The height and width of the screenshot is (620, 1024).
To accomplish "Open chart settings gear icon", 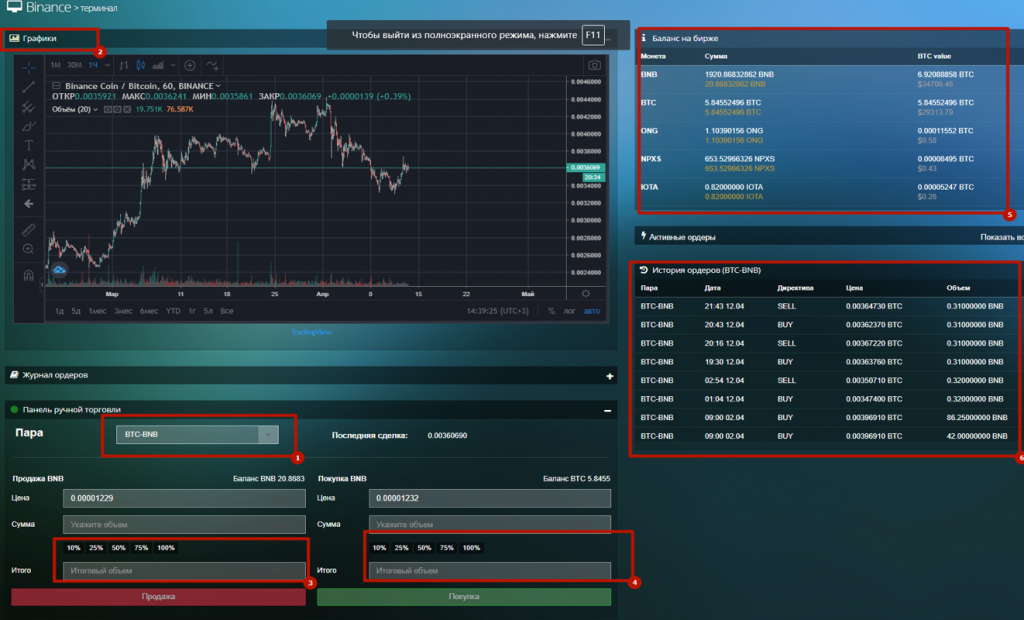I will 586,294.
